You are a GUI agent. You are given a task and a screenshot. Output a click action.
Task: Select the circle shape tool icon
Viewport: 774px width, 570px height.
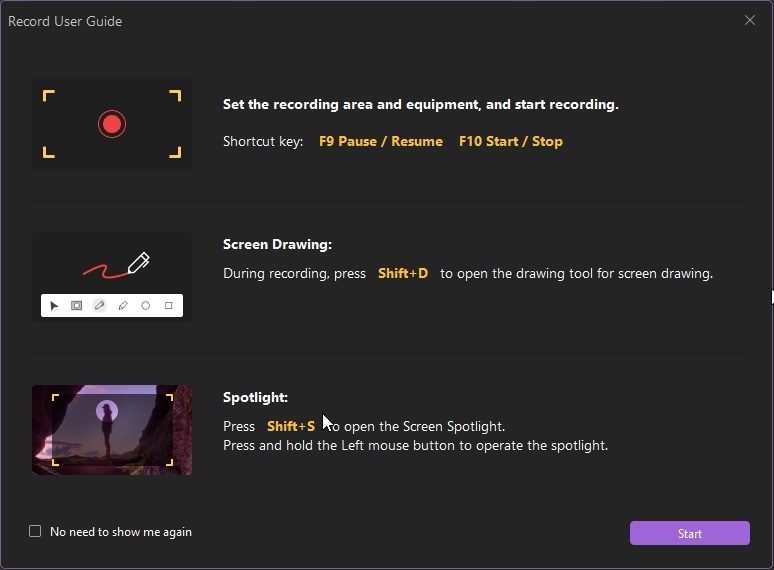tap(146, 305)
